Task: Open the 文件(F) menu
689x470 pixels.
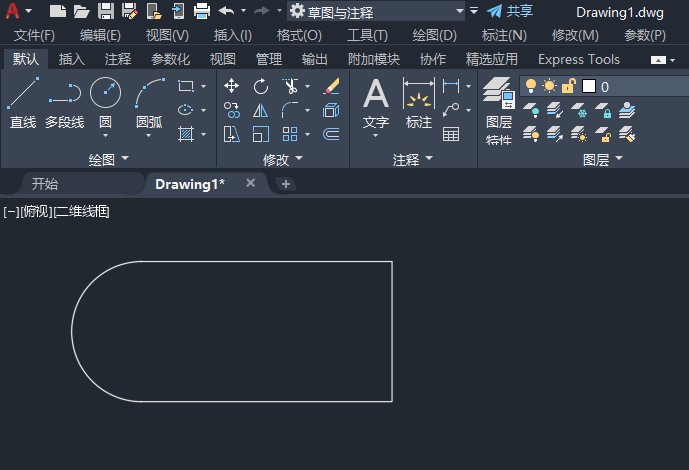Action: pos(34,36)
